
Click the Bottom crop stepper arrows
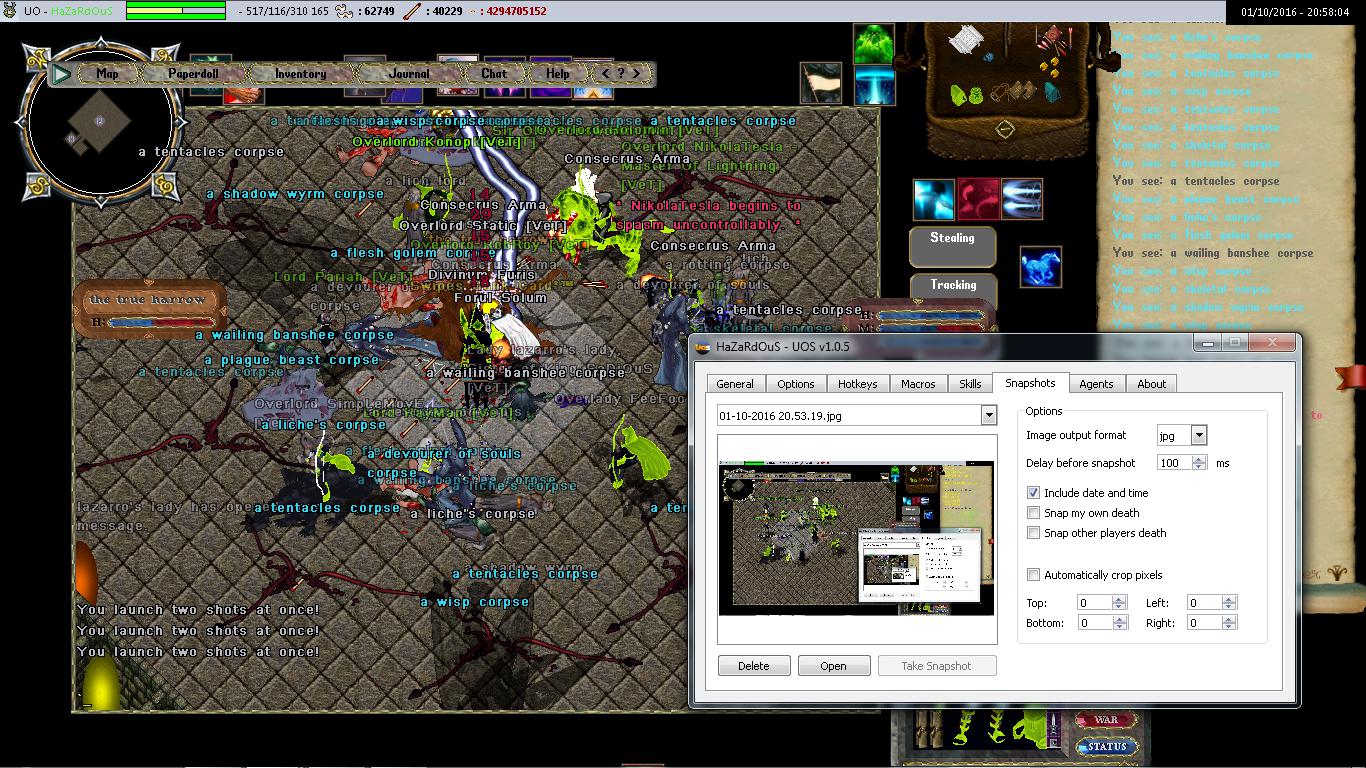[1119, 623]
